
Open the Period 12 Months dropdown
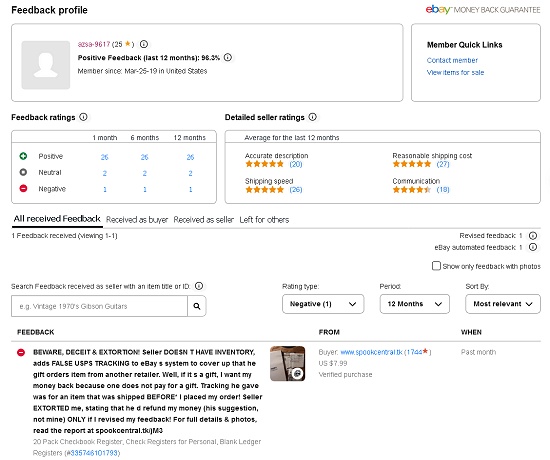[415, 304]
